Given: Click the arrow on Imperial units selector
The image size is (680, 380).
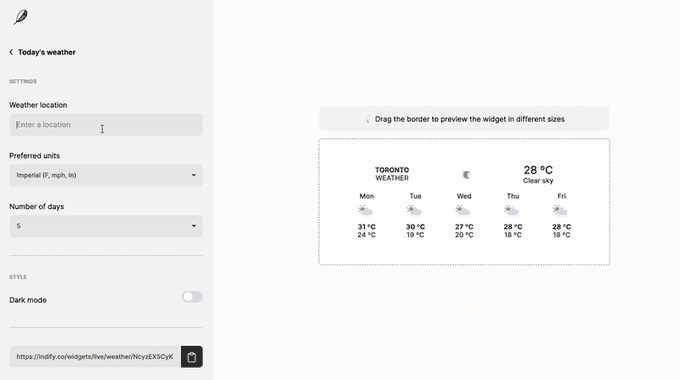Looking at the screenshot, I should (194, 175).
